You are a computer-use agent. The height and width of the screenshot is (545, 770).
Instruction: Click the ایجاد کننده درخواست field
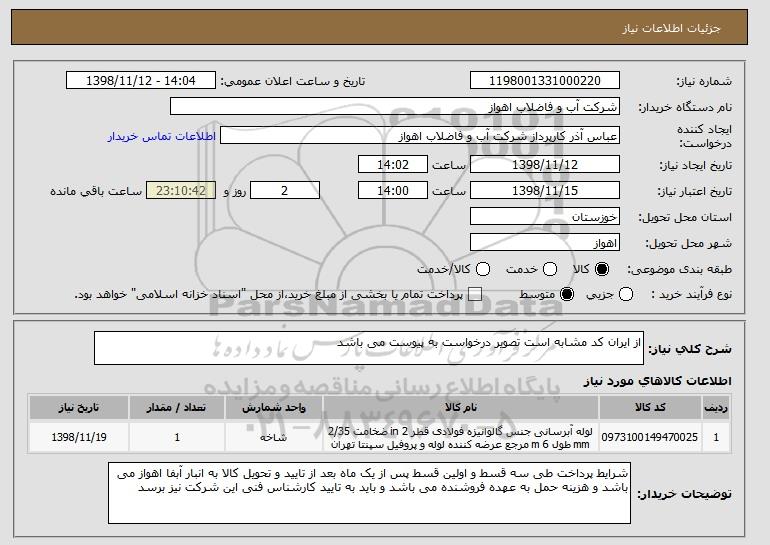pos(419,135)
